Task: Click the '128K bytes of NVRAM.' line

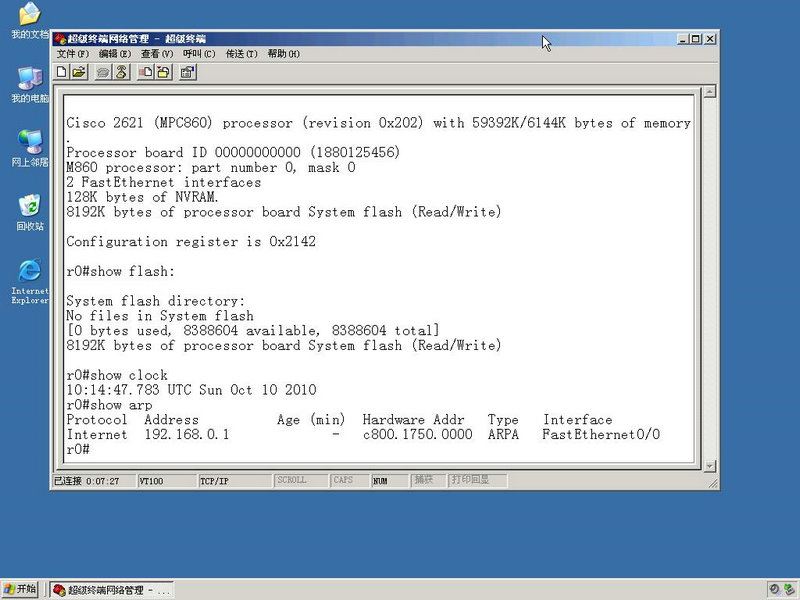Action: pyautogui.click(x=142, y=197)
